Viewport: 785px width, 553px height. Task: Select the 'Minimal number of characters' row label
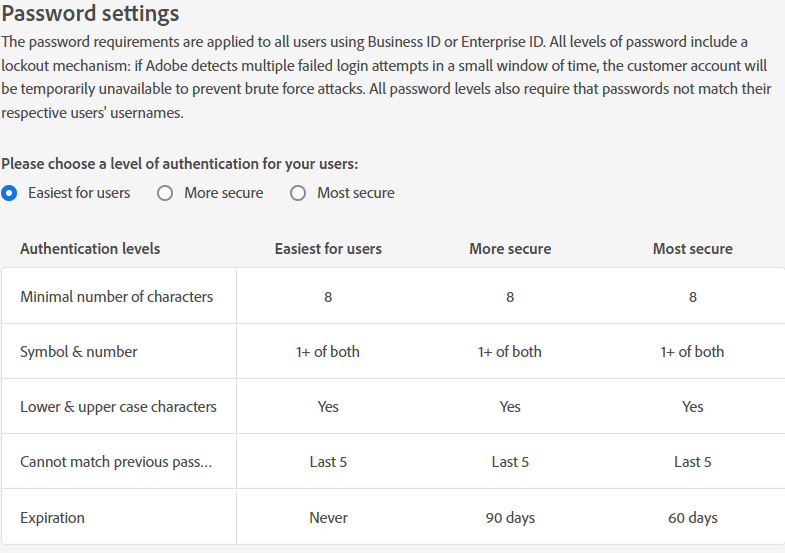116,296
